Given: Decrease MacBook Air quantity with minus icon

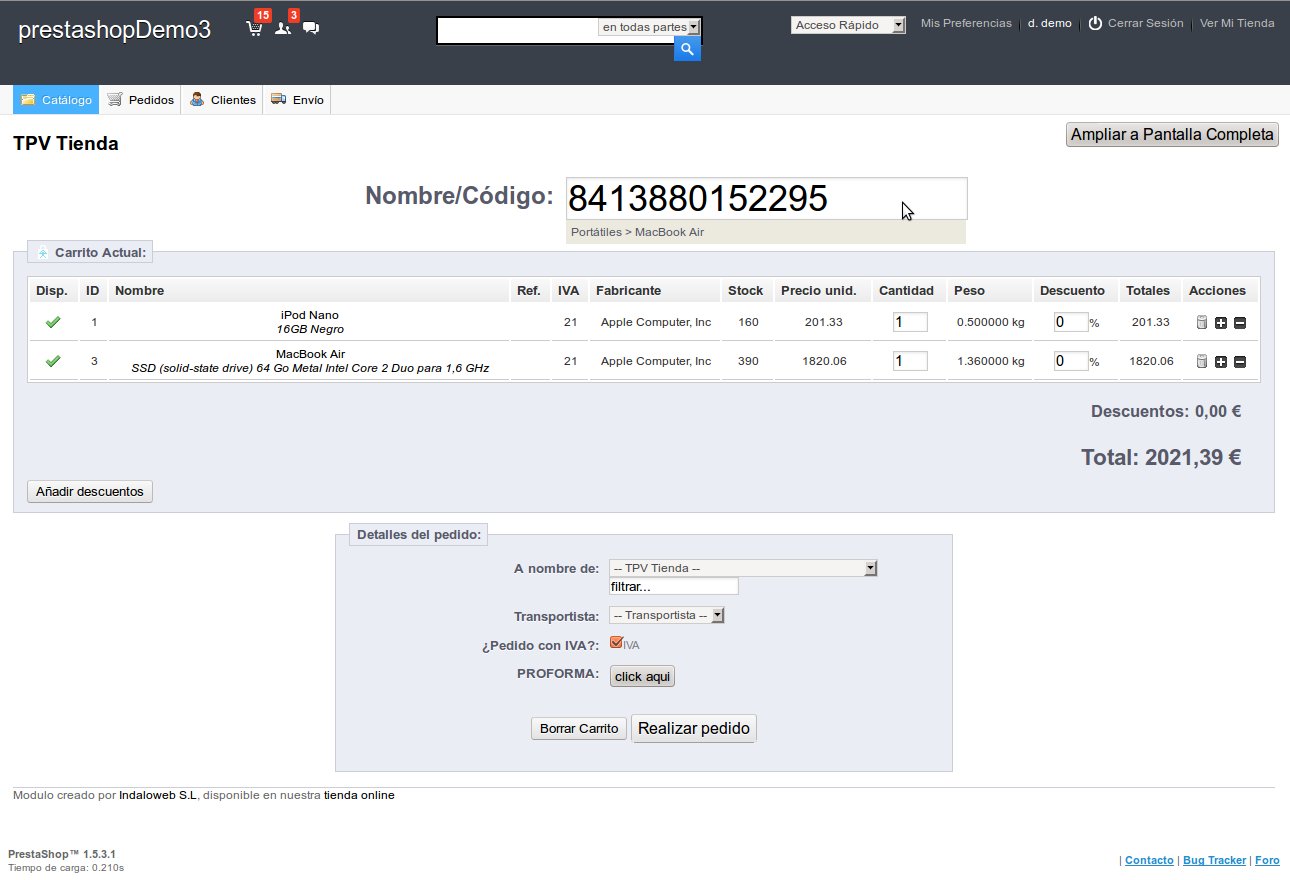Looking at the screenshot, I should click(1240, 361).
